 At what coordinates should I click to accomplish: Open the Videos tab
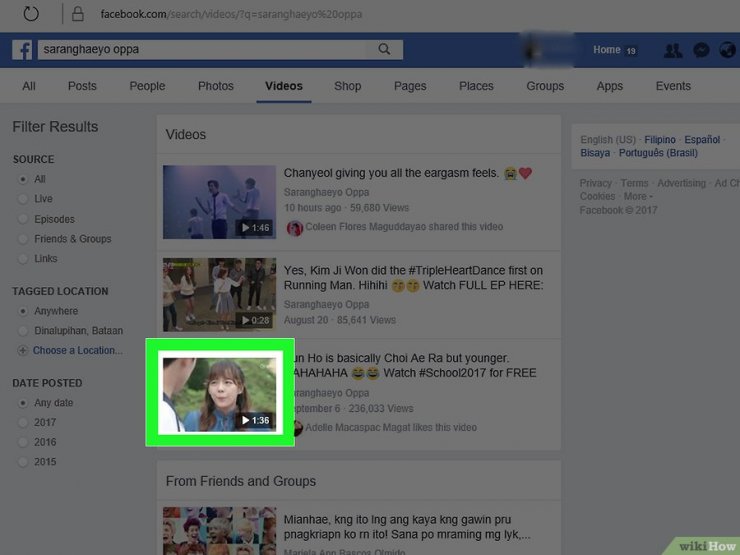pos(284,86)
